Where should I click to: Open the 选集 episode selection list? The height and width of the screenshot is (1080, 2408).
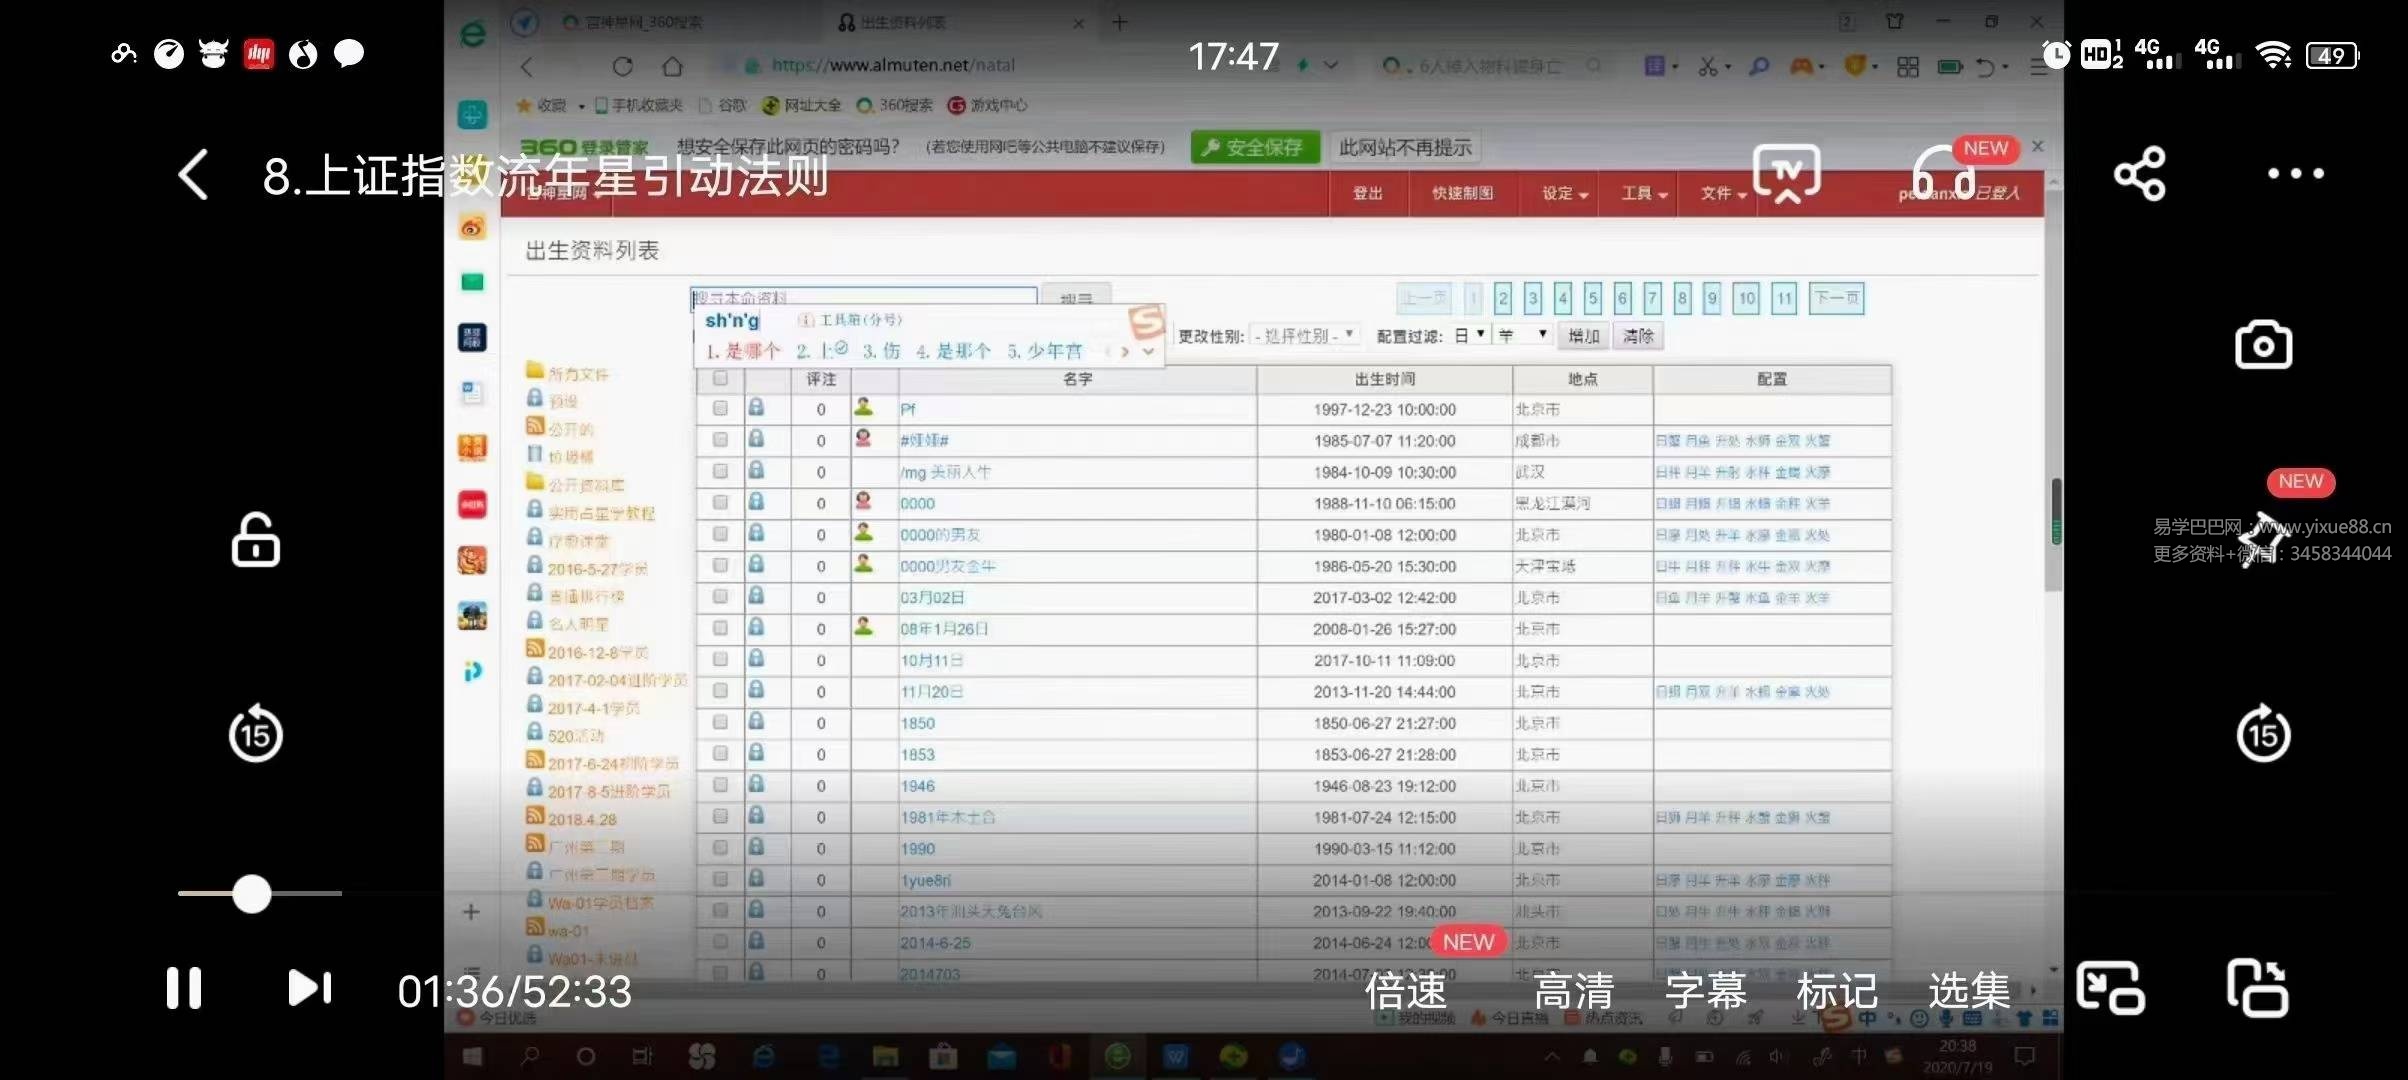point(1968,991)
